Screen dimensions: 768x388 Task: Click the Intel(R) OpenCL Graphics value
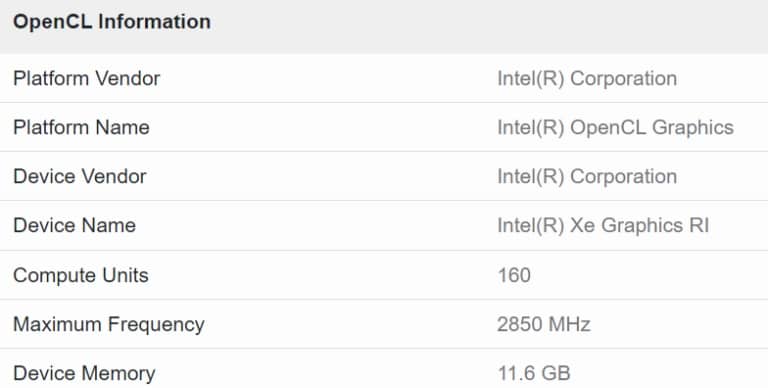click(615, 128)
